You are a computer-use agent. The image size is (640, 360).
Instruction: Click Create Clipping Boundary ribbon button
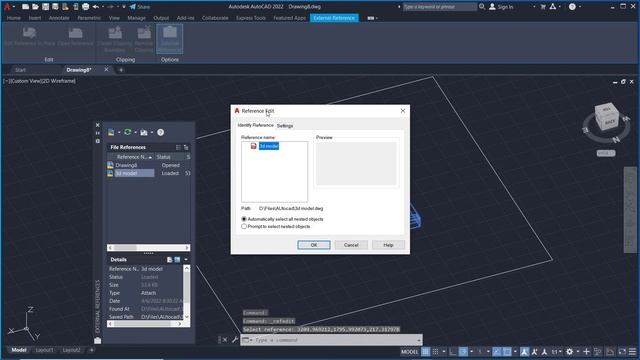click(115, 39)
